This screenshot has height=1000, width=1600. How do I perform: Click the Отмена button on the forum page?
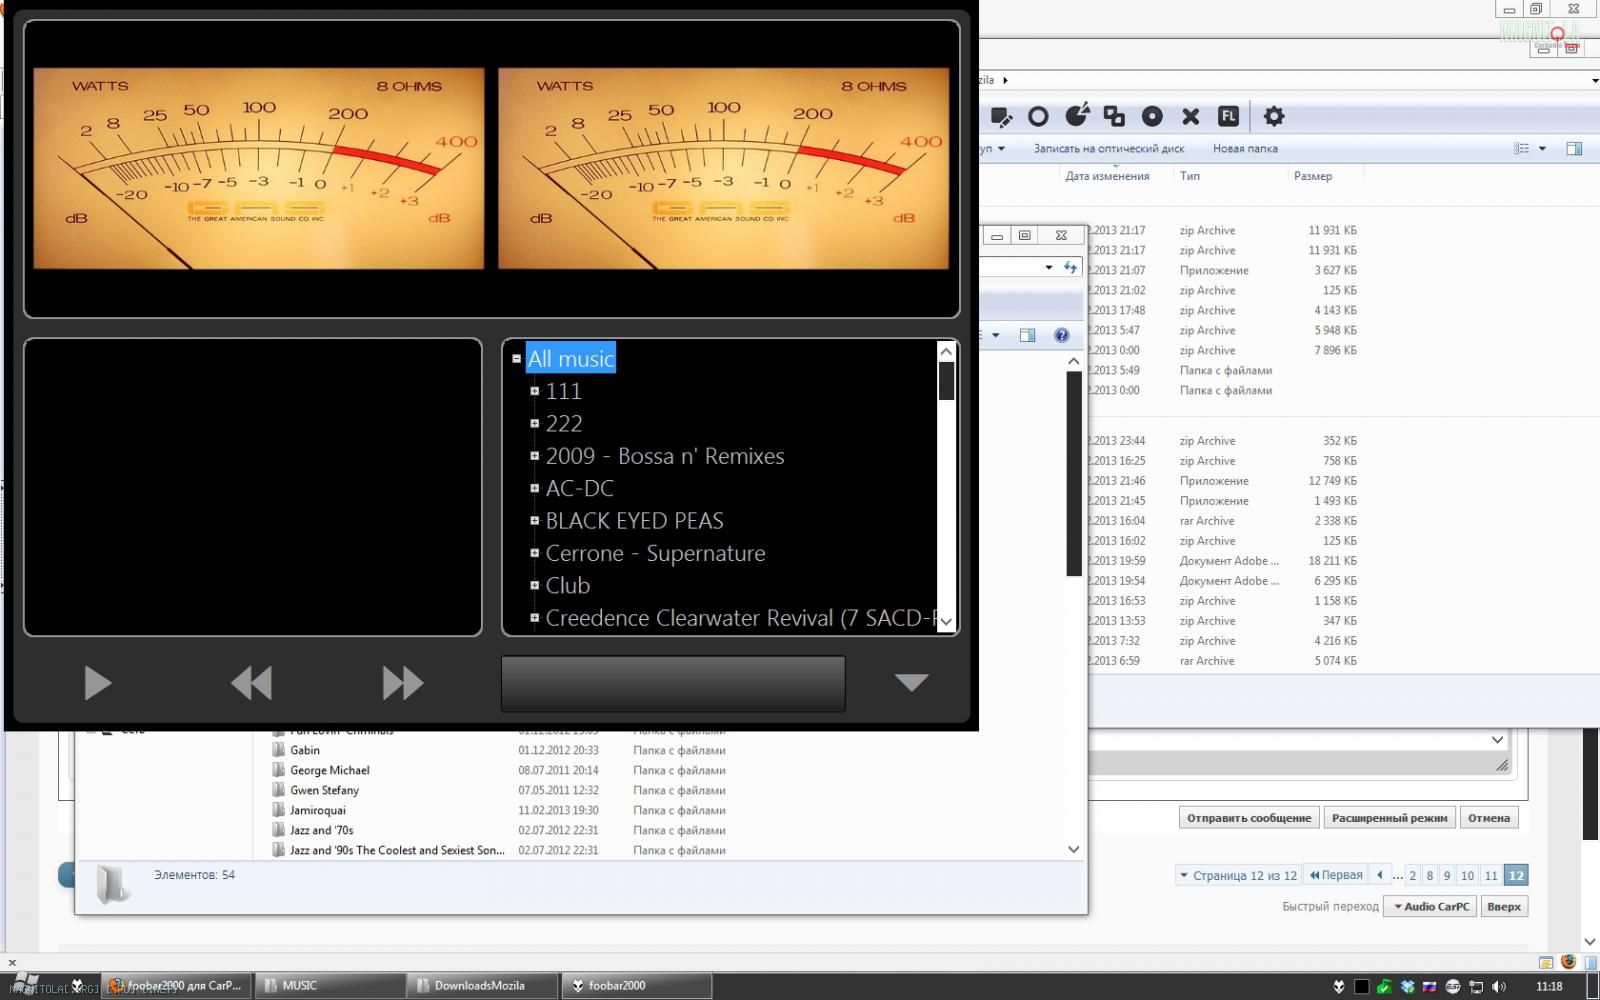1489,818
